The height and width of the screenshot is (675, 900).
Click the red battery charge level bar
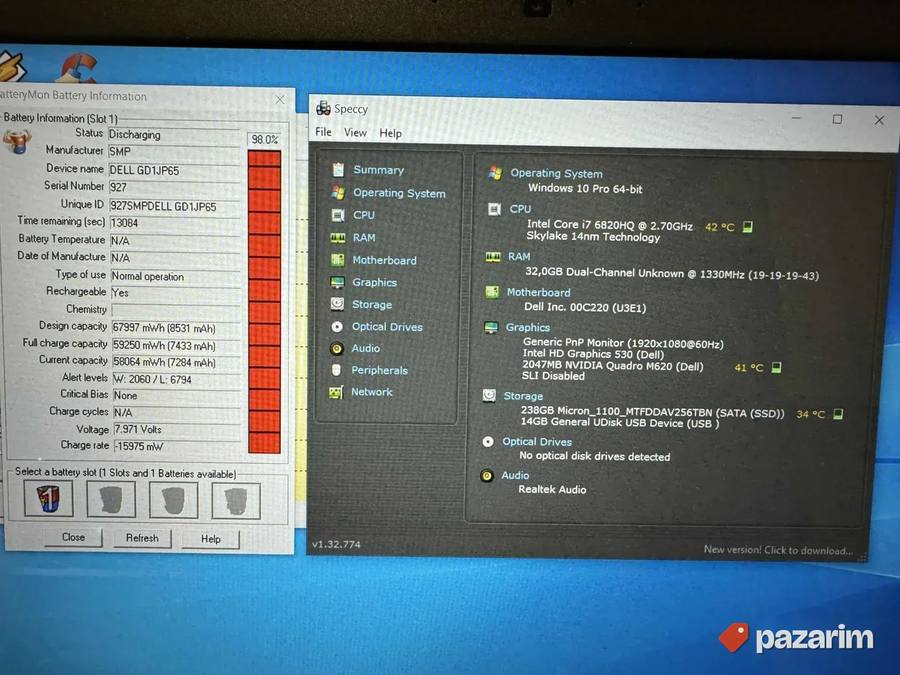click(264, 302)
